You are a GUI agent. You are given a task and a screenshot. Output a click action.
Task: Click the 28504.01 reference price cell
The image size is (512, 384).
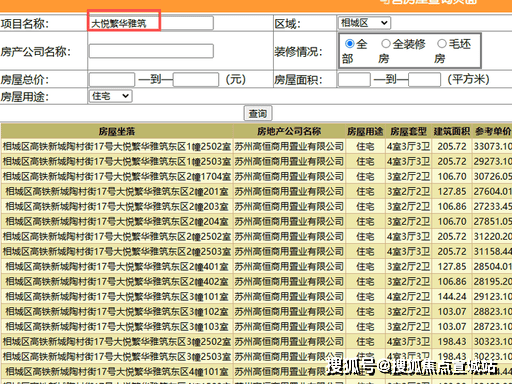click(492, 266)
